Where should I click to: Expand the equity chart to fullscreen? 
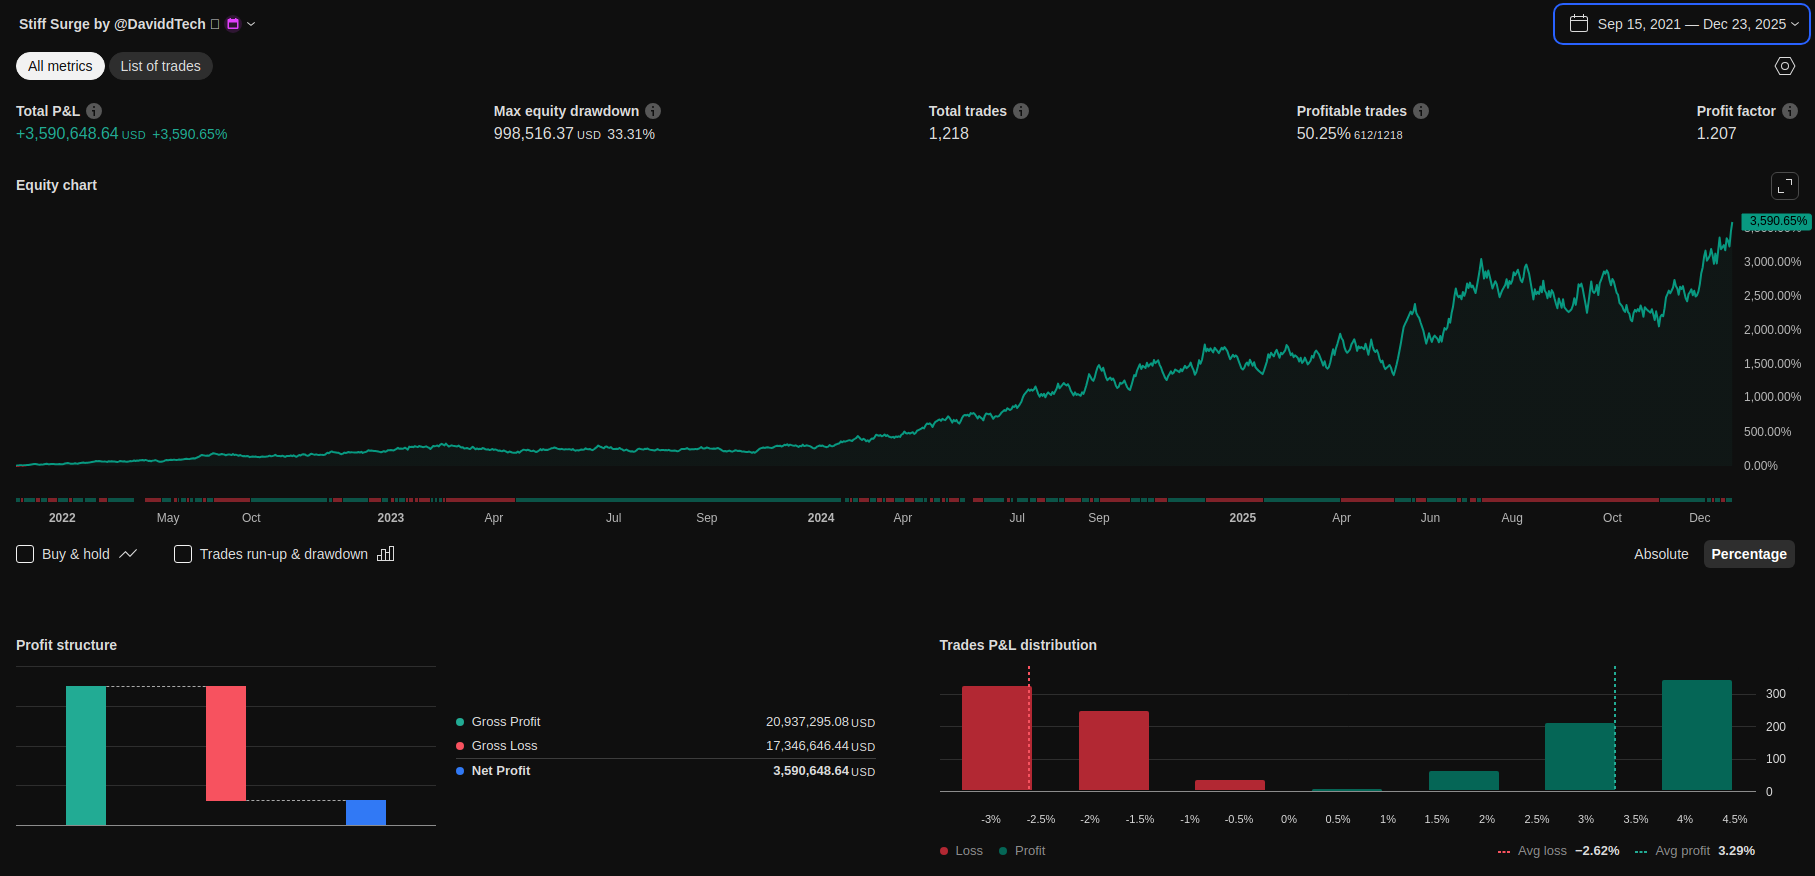[x=1785, y=186]
